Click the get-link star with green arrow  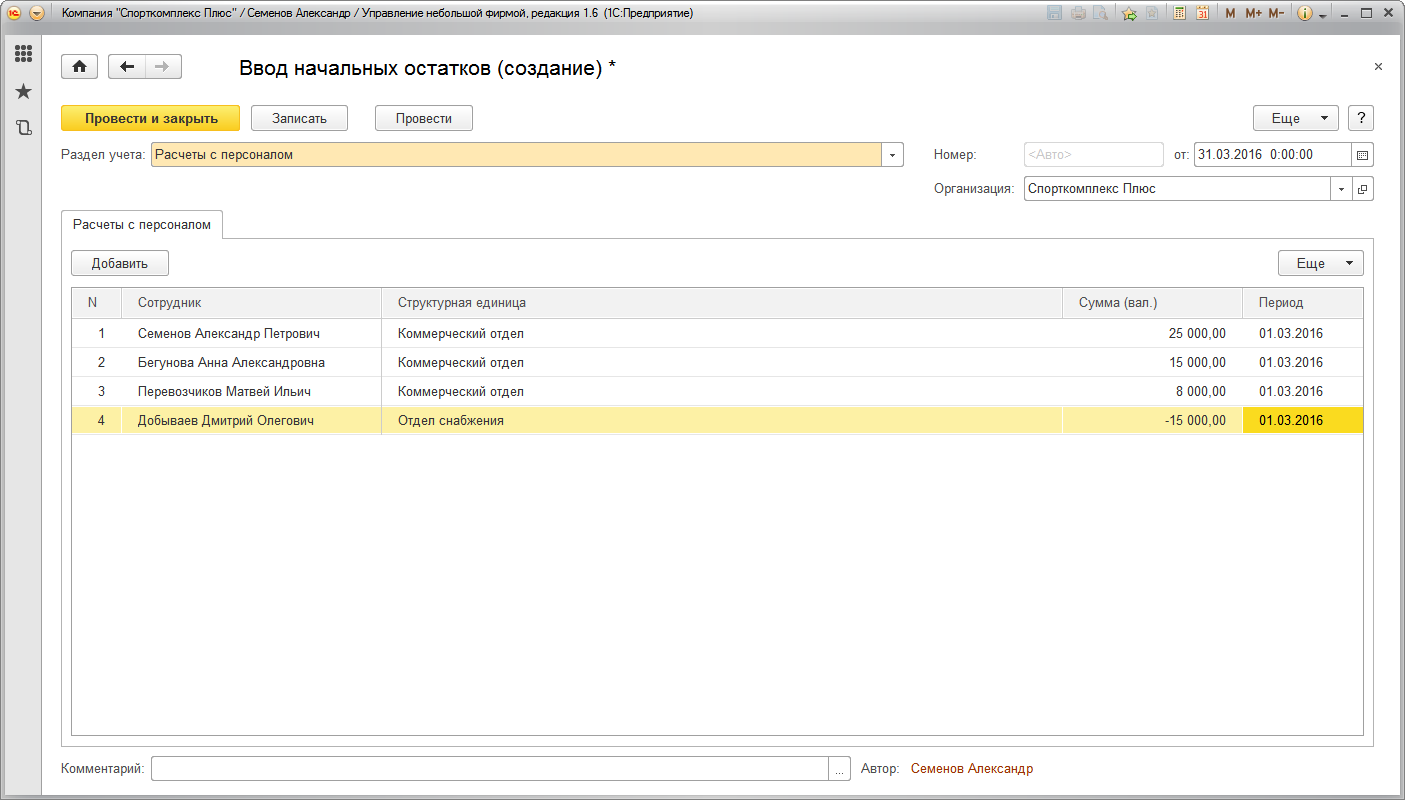[x=1129, y=13]
